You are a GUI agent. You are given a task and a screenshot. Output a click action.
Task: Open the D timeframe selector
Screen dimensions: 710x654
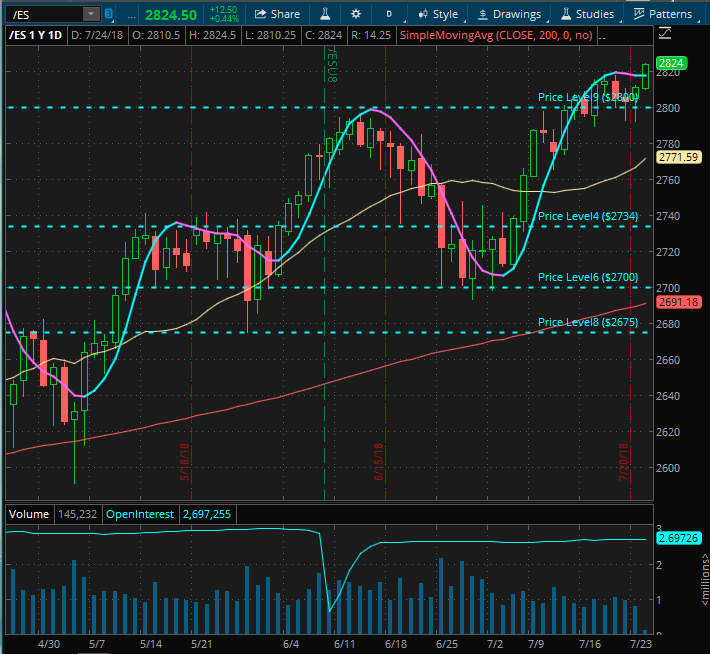389,14
